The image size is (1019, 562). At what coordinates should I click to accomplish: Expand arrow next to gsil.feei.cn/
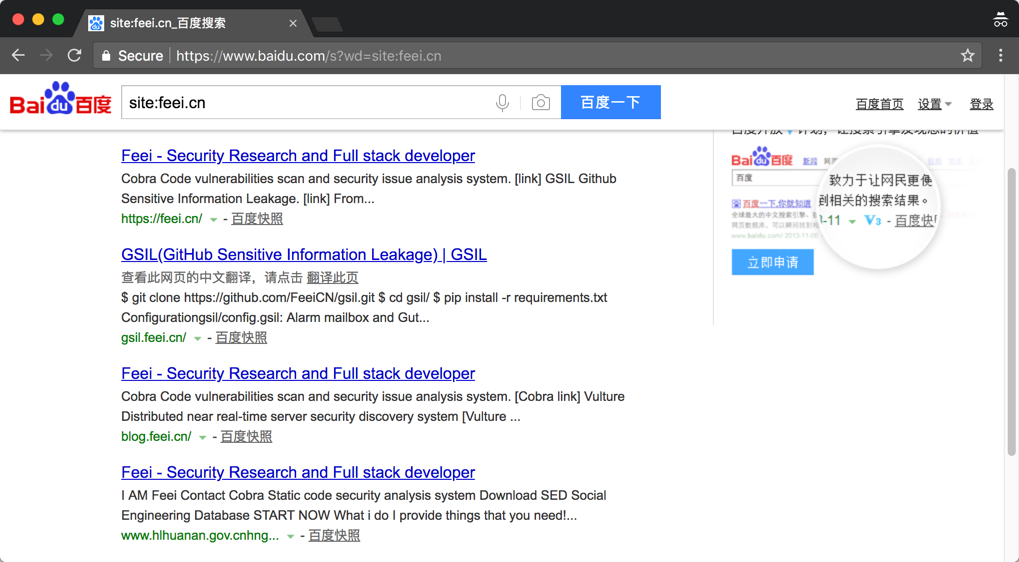click(x=197, y=339)
